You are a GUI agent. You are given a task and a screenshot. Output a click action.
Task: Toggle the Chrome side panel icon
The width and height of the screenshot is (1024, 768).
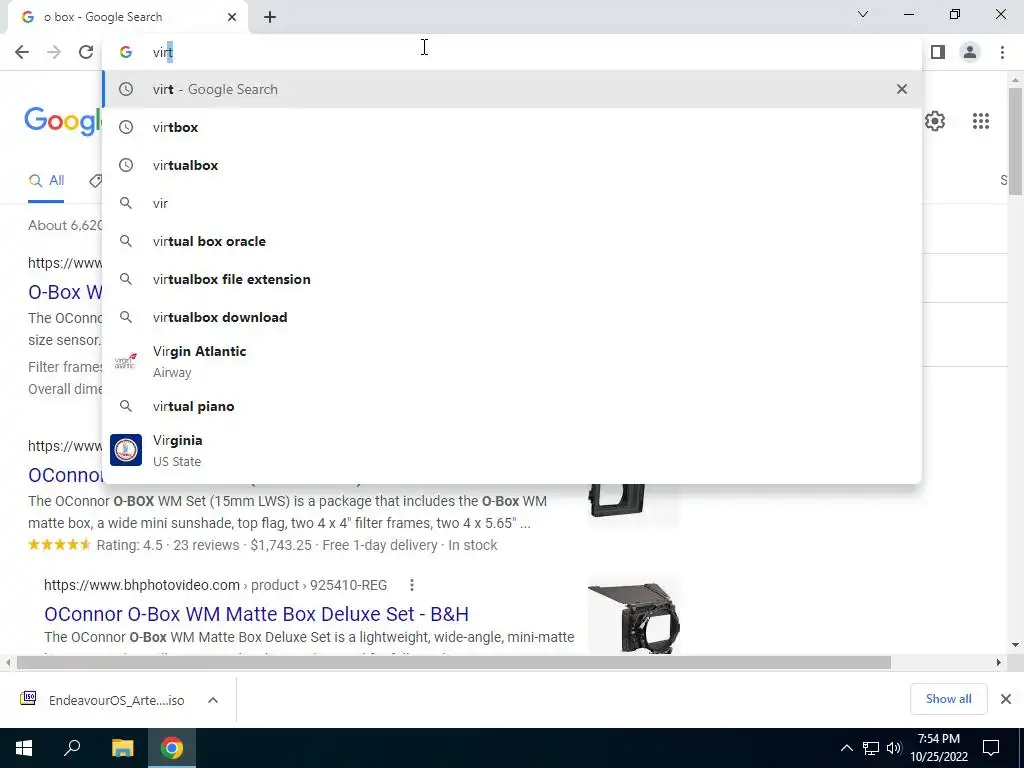coord(938,52)
